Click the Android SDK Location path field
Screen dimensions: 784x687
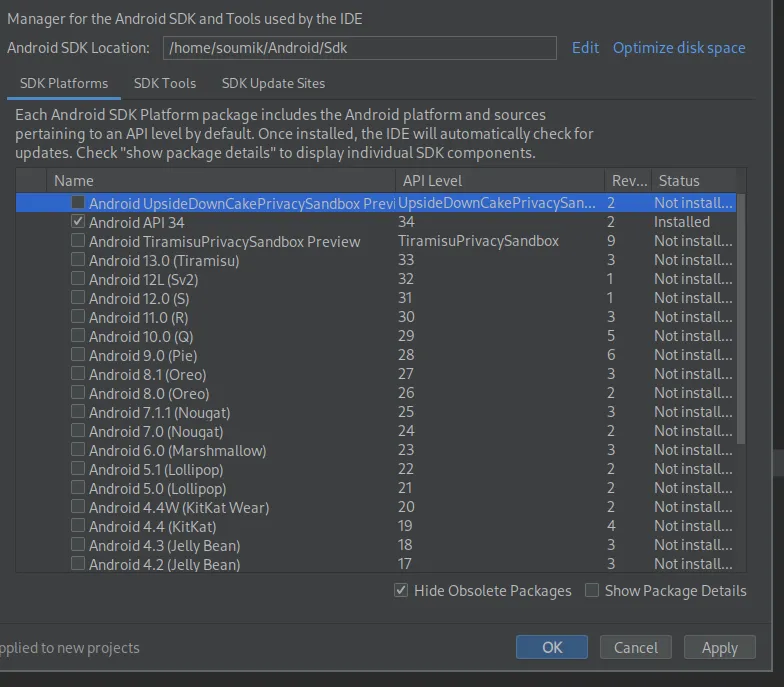(x=359, y=48)
